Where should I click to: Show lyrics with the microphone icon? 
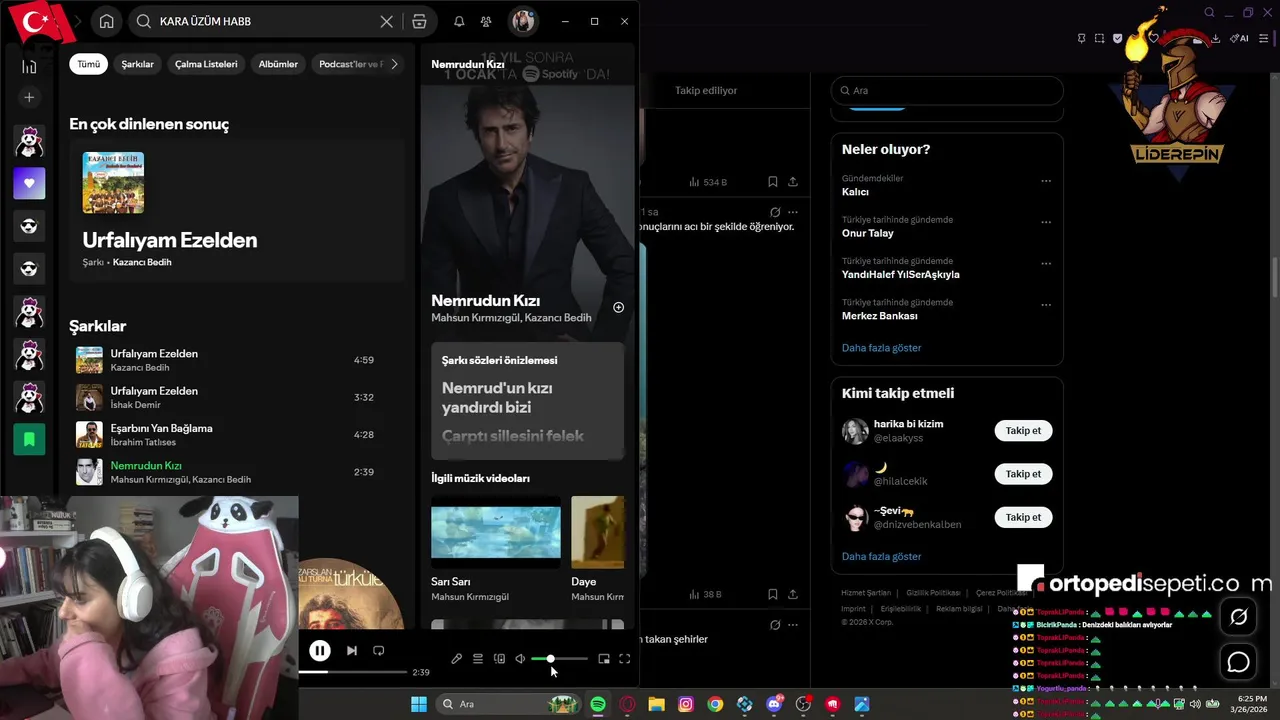pos(456,659)
